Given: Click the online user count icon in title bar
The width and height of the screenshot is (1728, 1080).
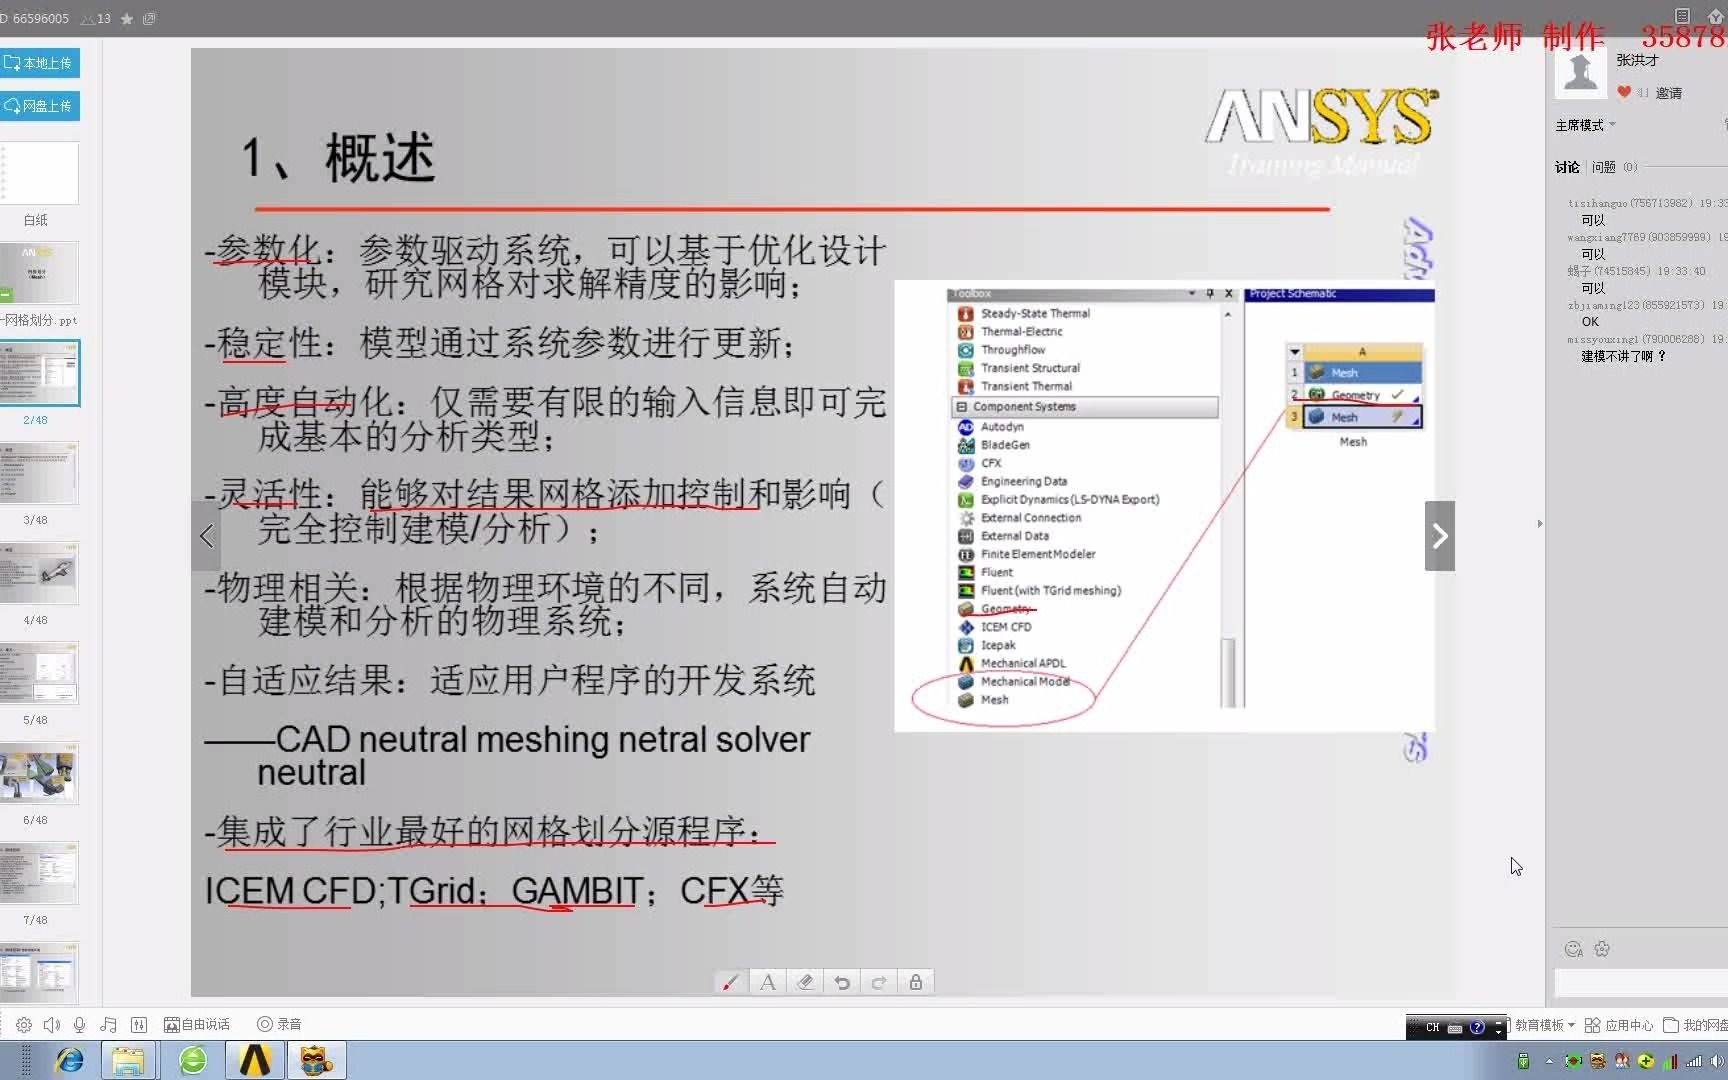Looking at the screenshot, I should [x=95, y=19].
